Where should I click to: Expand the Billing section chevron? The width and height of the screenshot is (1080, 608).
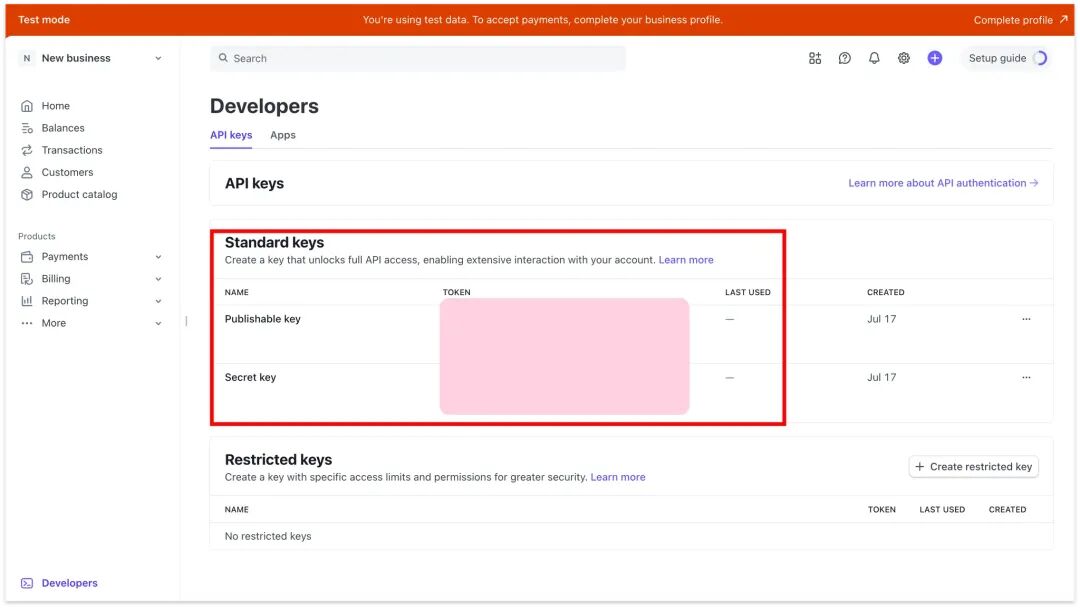(x=158, y=279)
